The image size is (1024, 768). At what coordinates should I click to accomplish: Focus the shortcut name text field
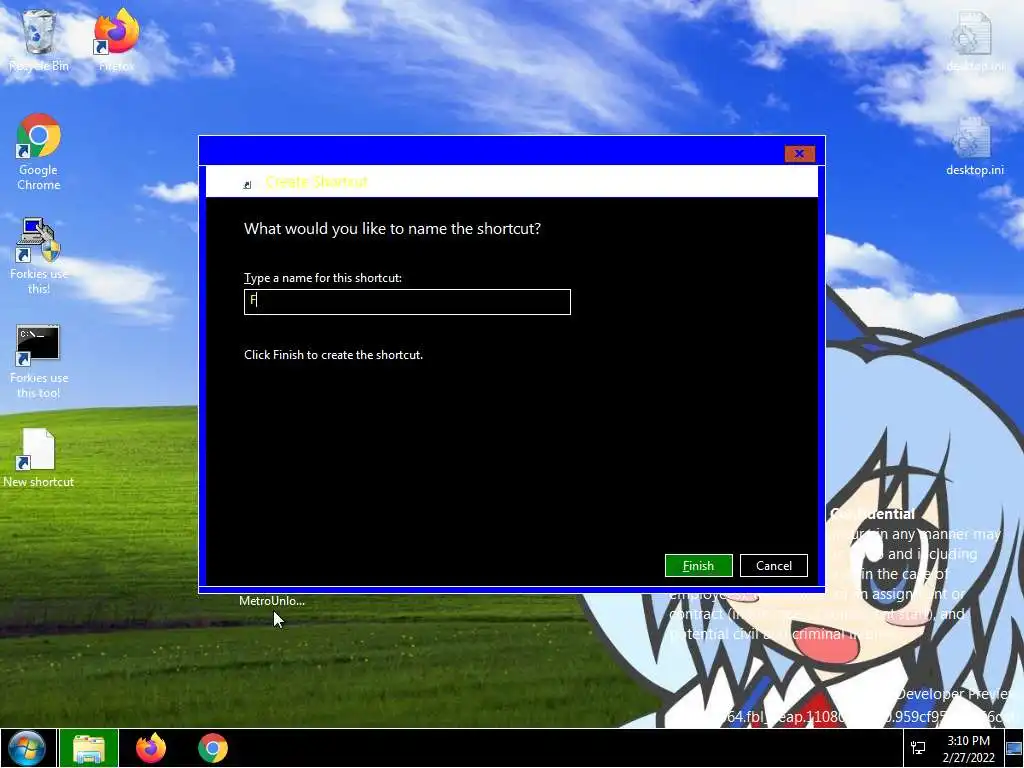click(407, 302)
